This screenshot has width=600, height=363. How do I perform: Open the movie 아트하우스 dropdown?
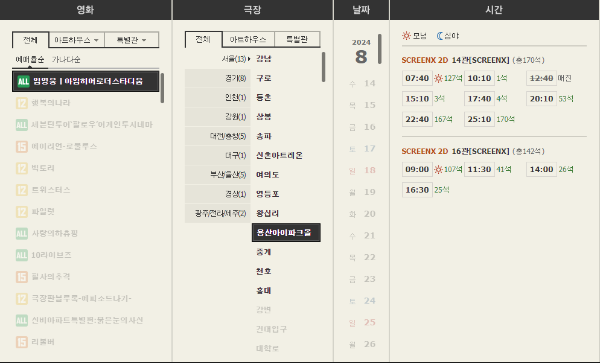(x=77, y=40)
